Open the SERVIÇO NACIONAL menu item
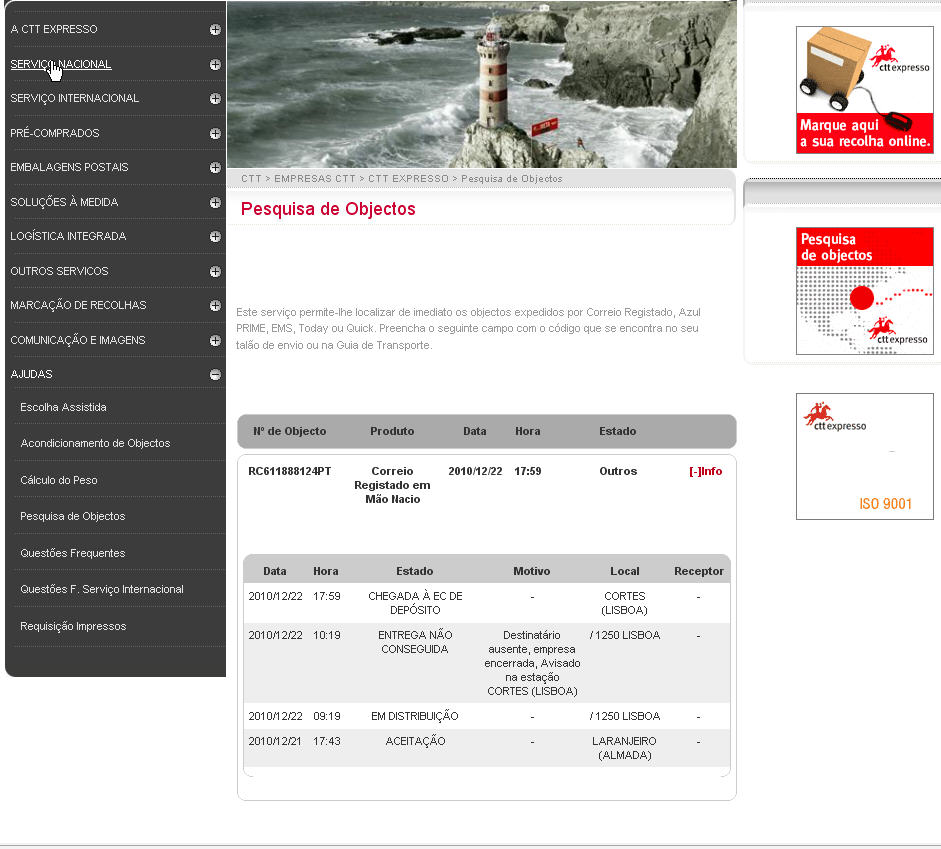The image size is (941, 849). point(61,64)
